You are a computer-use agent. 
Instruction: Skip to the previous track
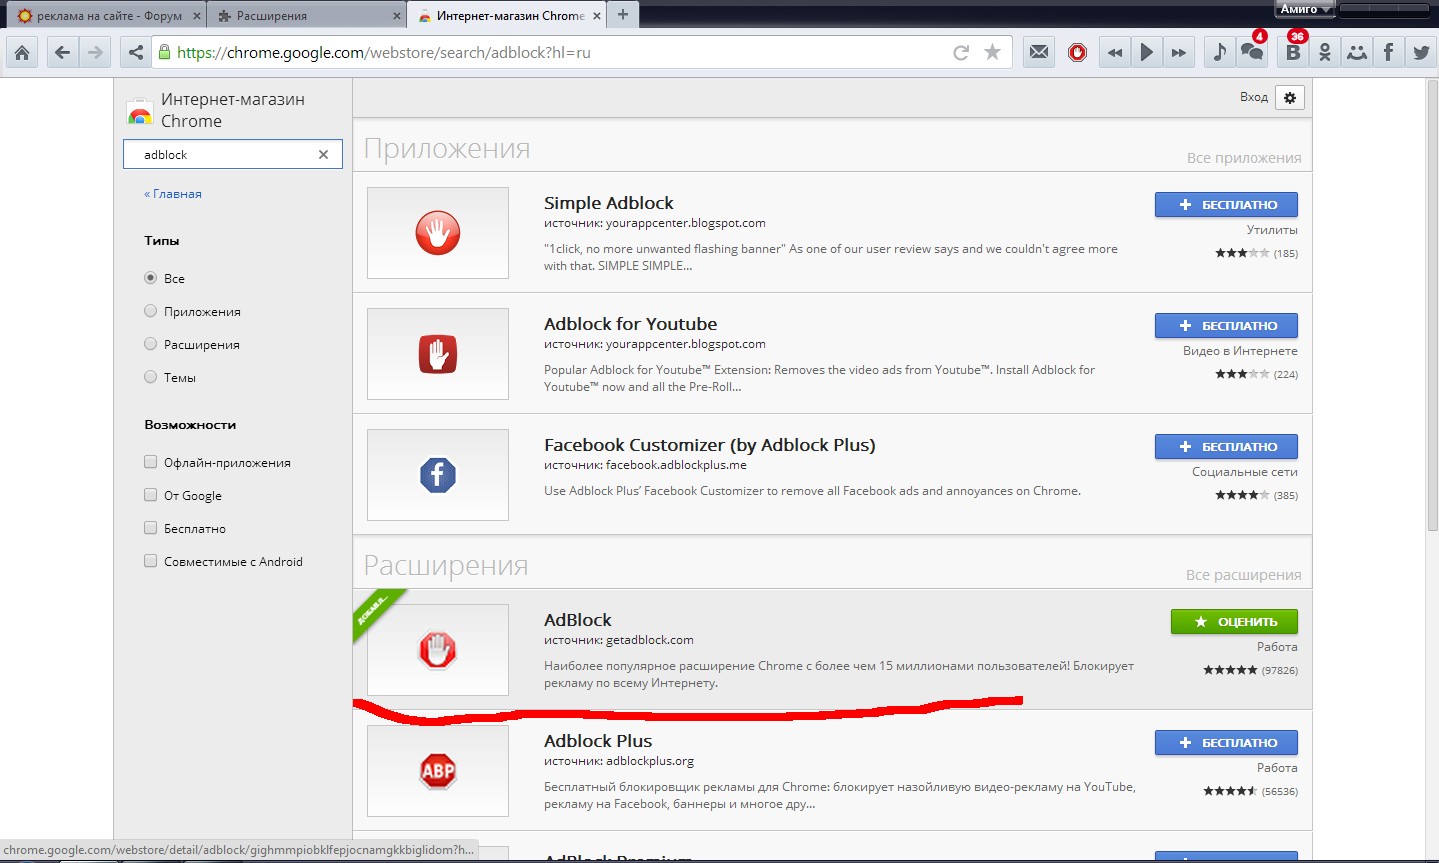click(1115, 52)
